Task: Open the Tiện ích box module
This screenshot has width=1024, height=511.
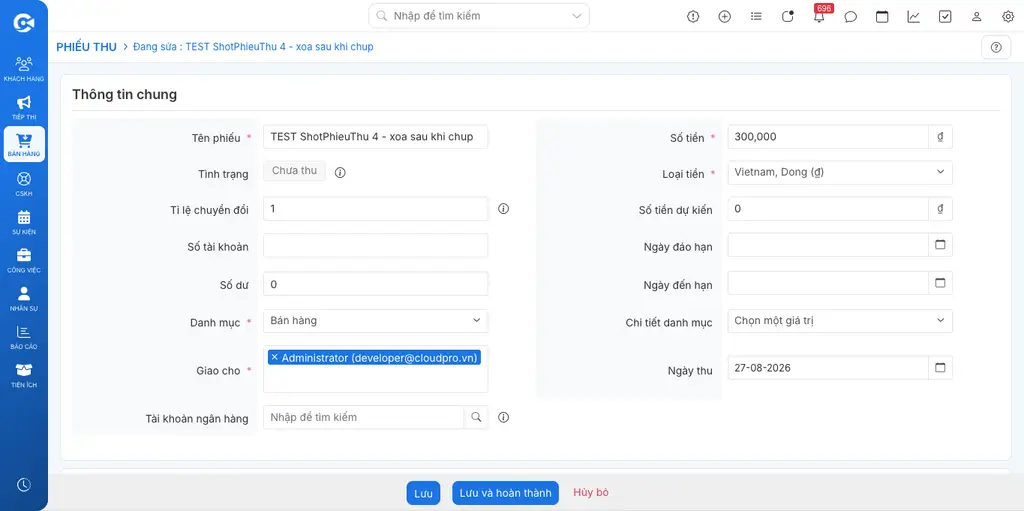Action: 24,375
